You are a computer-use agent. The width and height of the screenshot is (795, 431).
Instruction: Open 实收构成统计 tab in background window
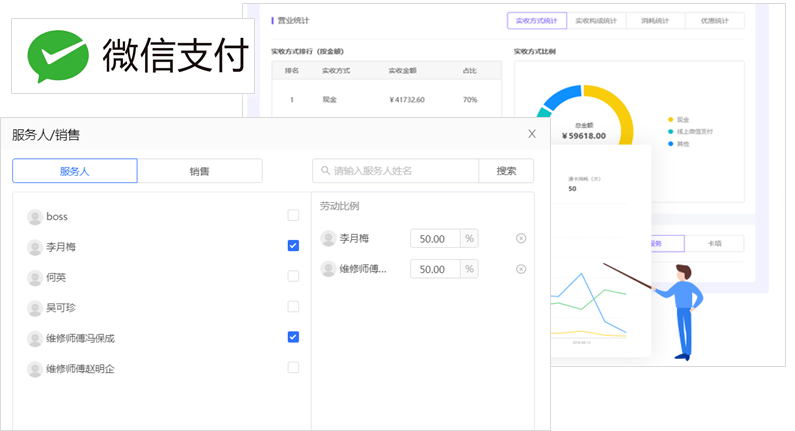pyautogui.click(x=596, y=21)
